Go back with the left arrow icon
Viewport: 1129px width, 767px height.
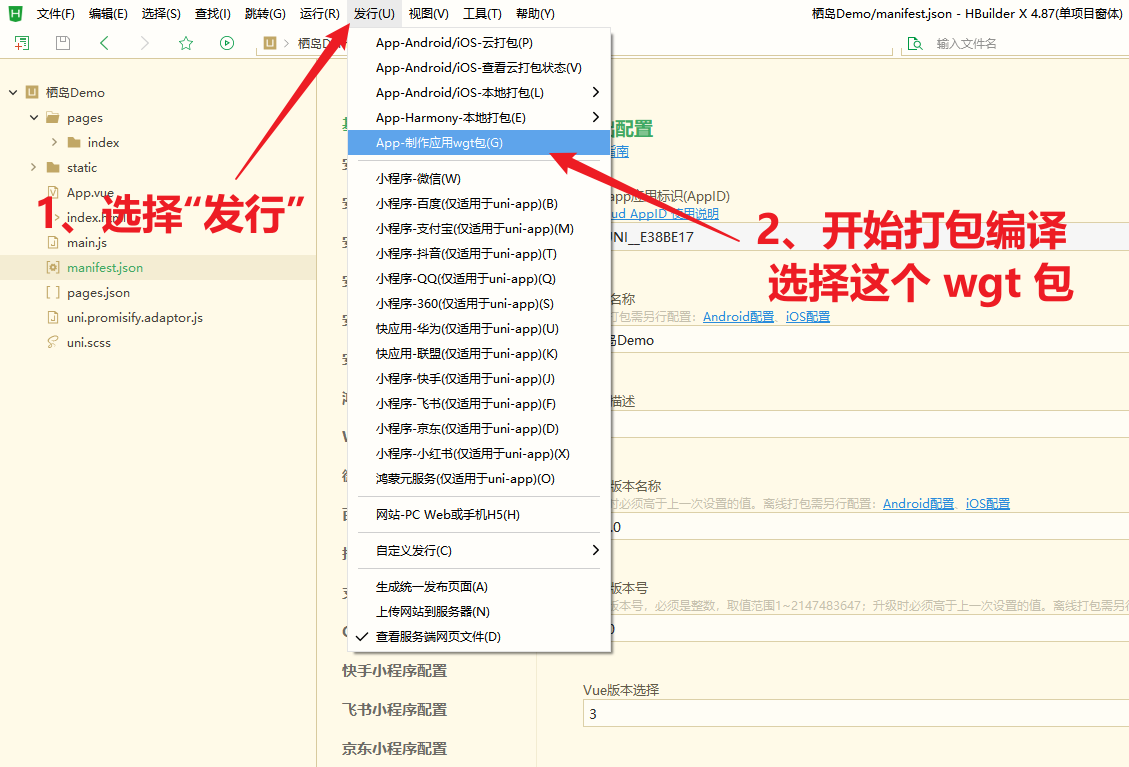[104, 43]
